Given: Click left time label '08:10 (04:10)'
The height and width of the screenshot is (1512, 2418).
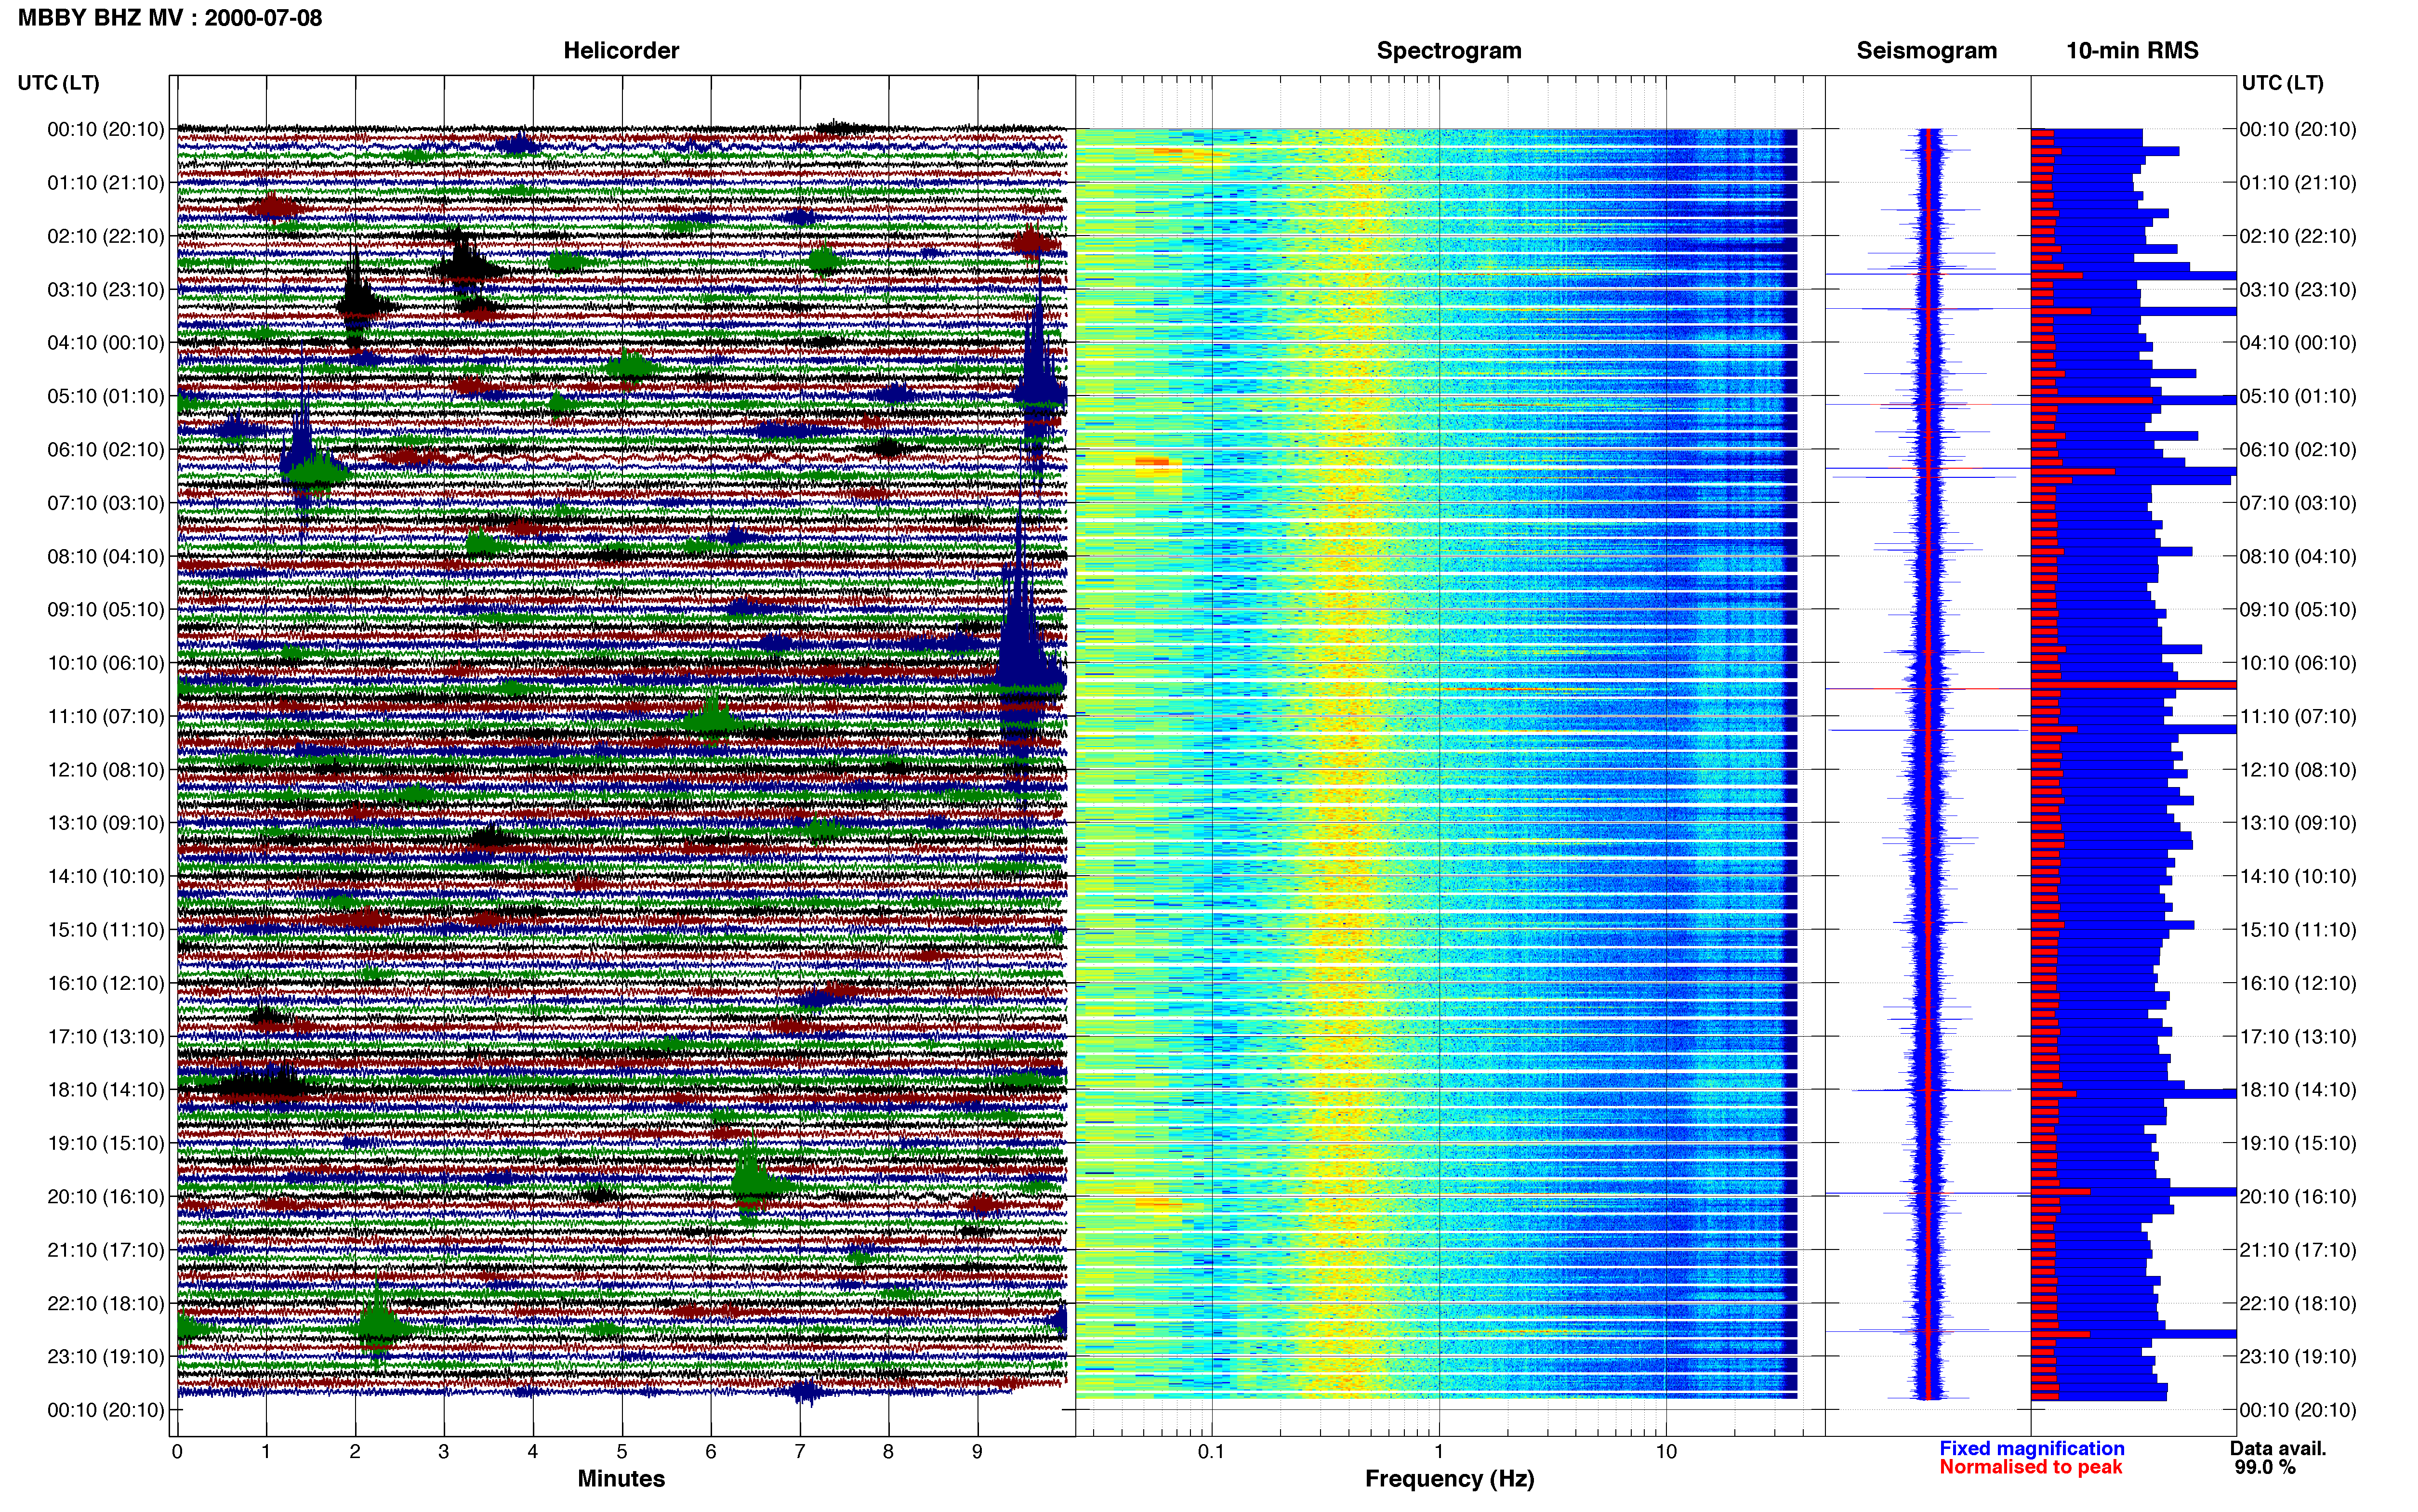Looking at the screenshot, I should click(x=106, y=556).
